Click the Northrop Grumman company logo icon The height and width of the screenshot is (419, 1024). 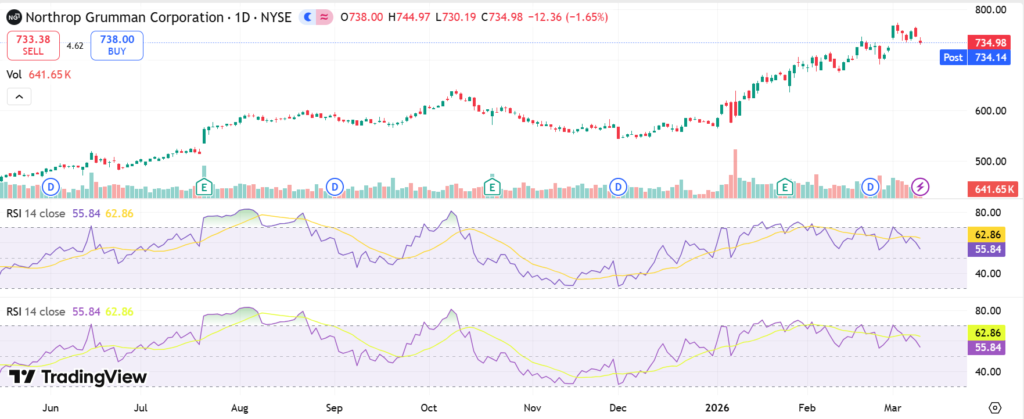click(x=14, y=17)
